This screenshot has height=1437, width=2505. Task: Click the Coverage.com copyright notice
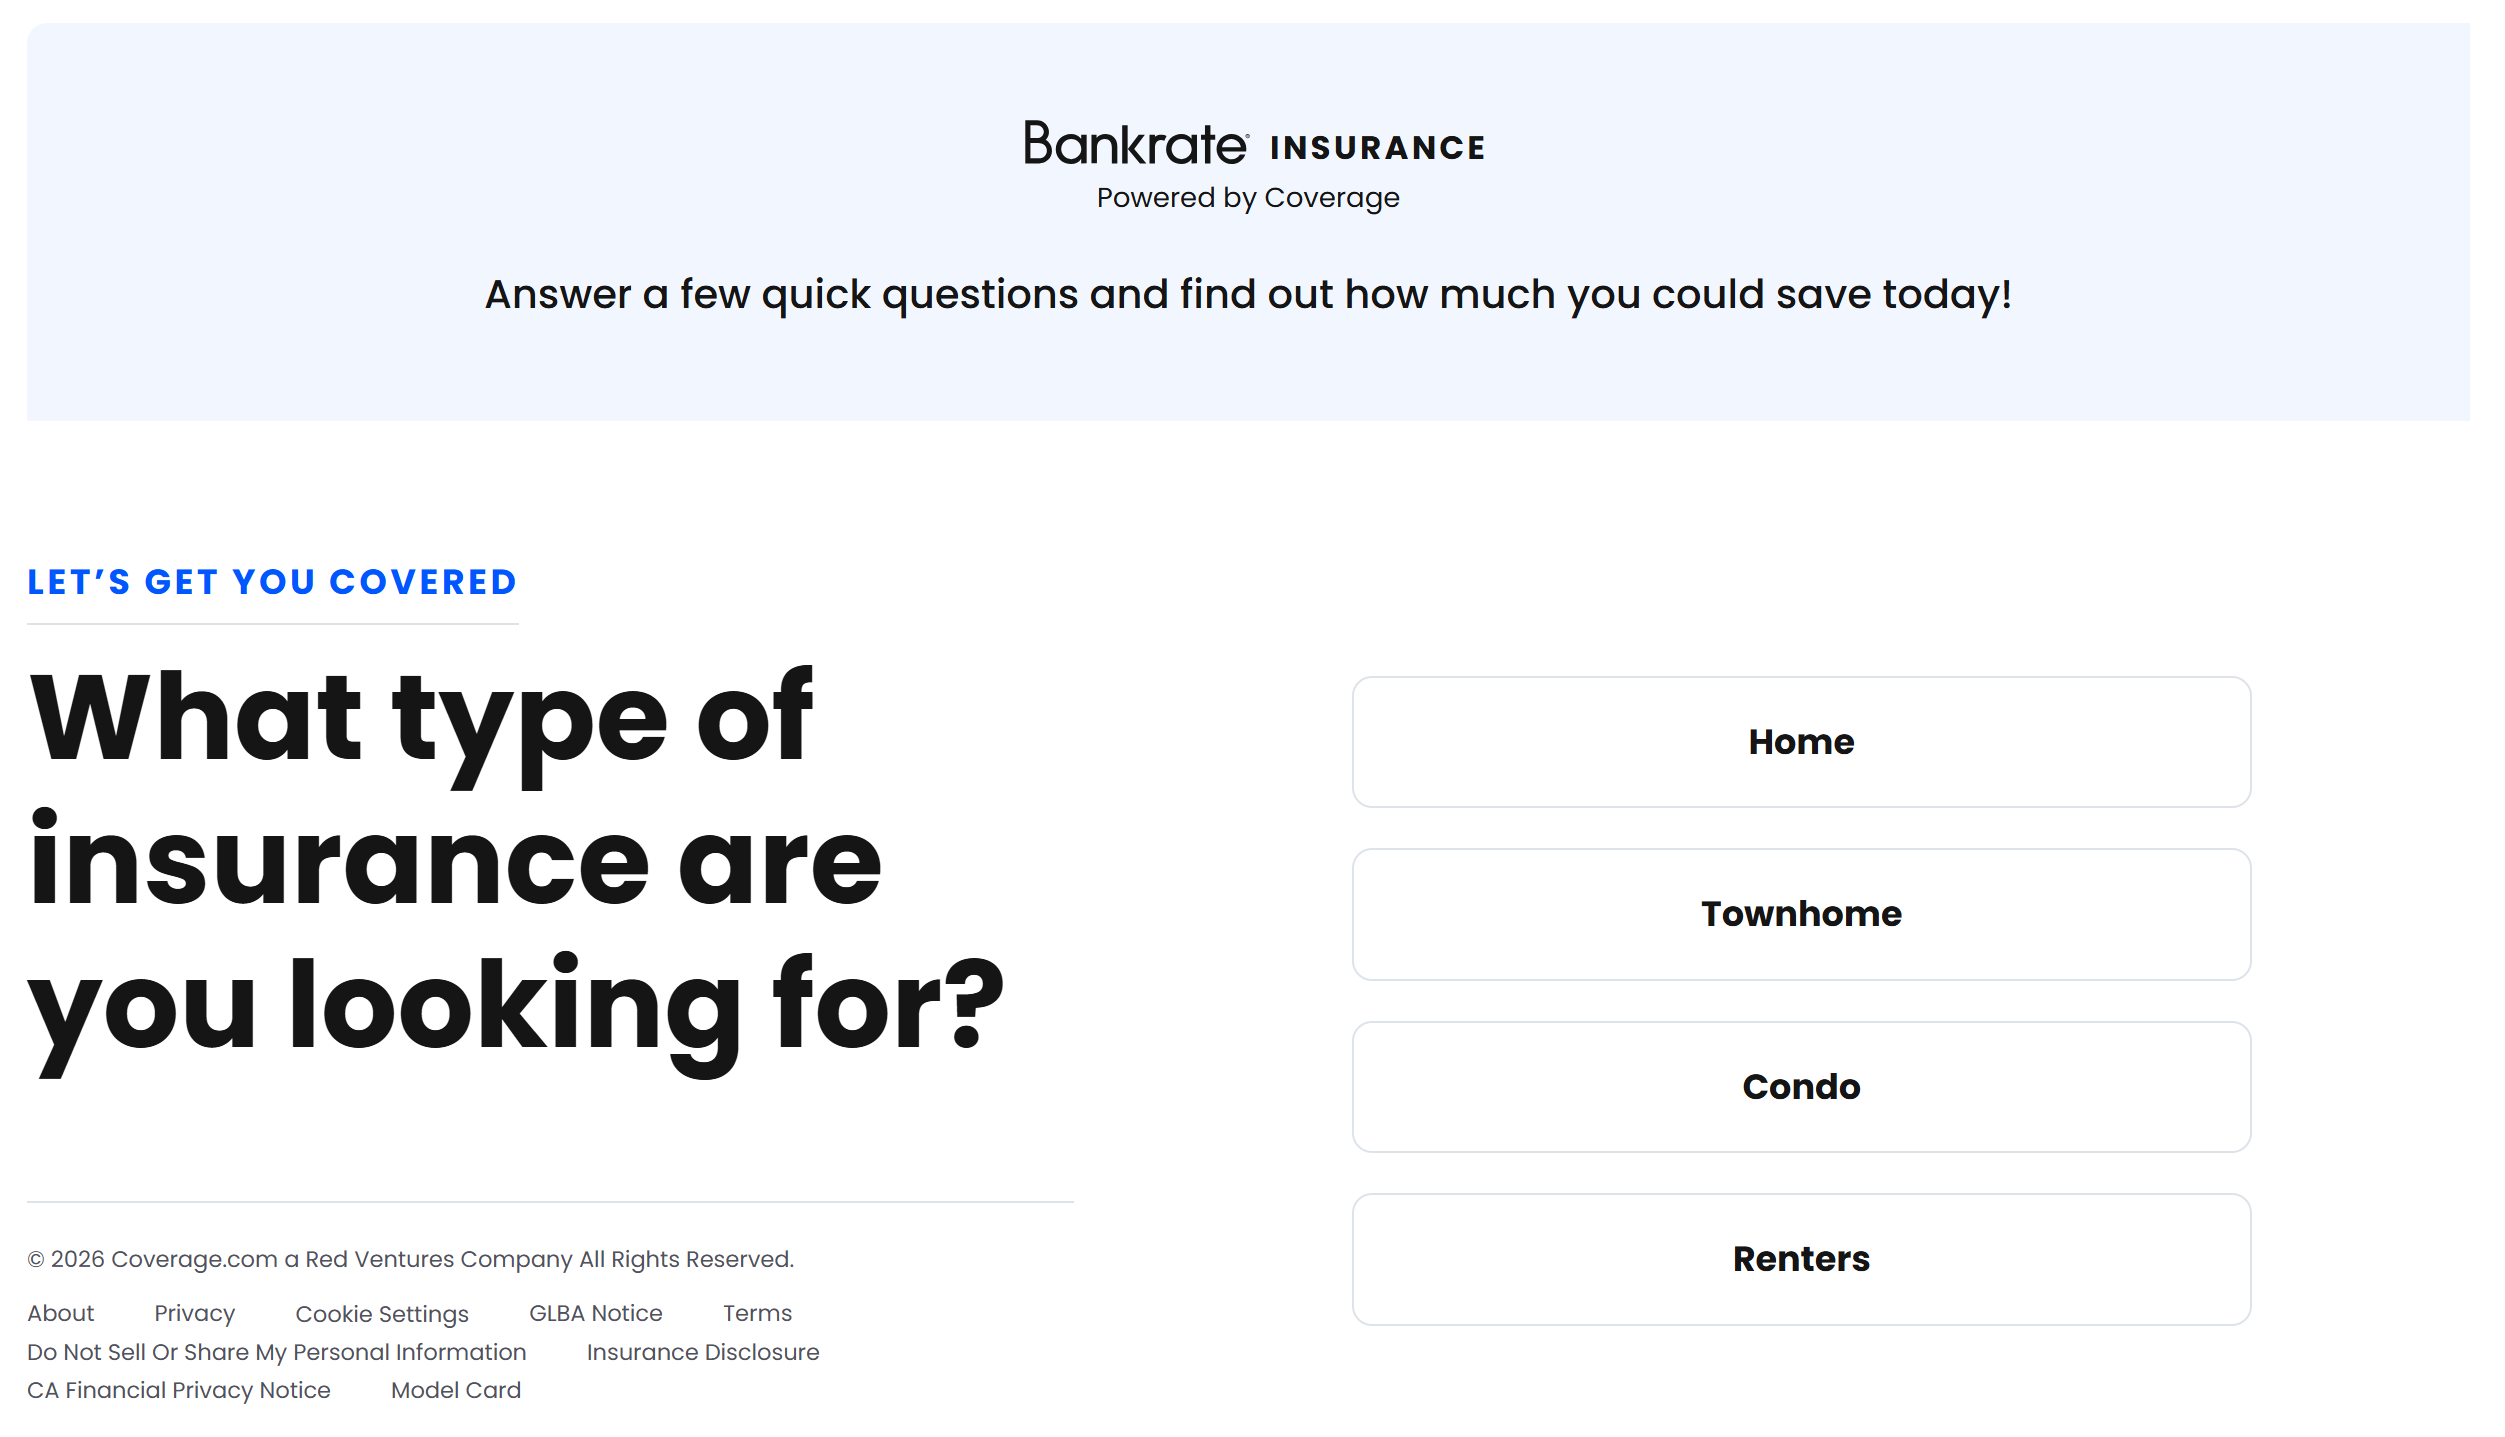tap(410, 1259)
